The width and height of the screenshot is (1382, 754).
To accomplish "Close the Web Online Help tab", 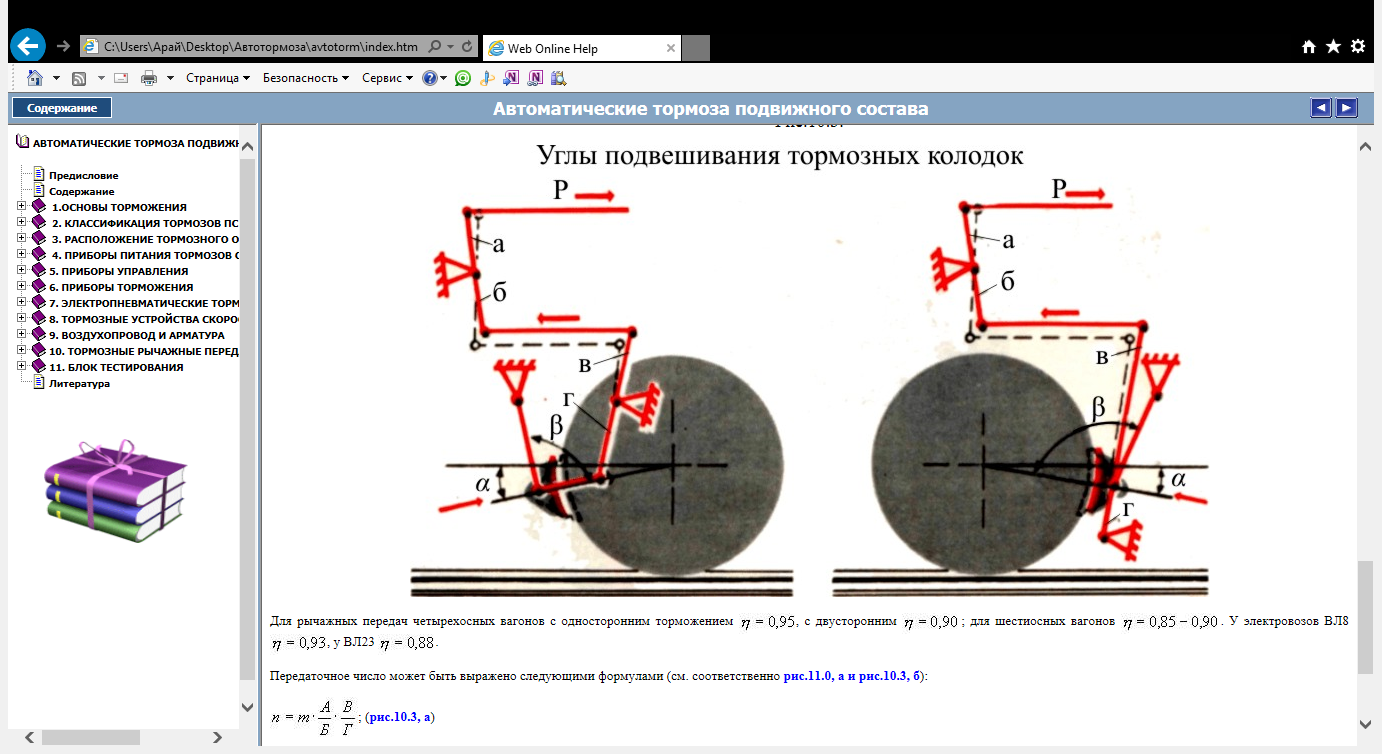I will (x=671, y=47).
